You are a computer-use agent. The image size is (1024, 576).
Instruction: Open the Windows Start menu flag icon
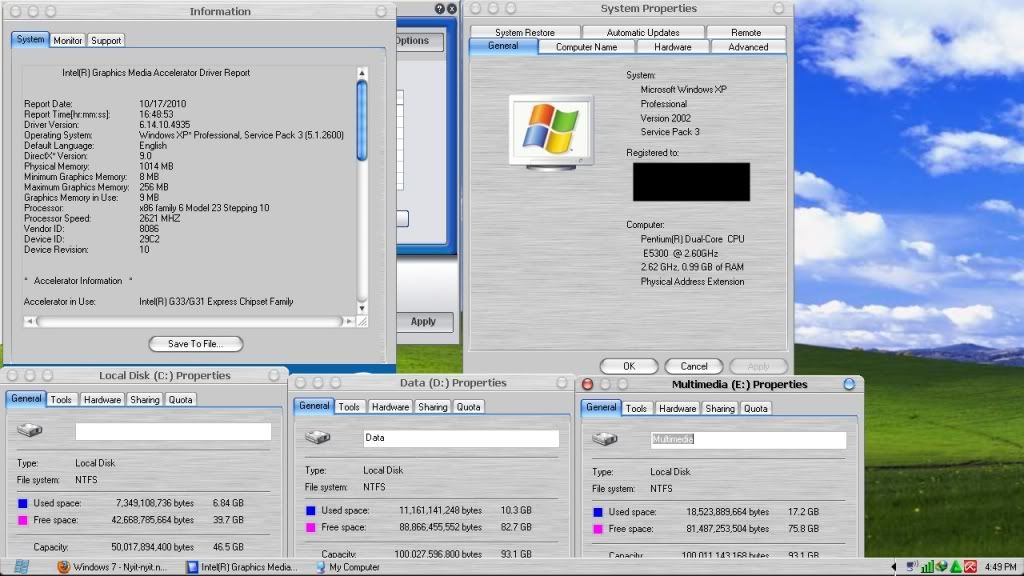pyautogui.click(x=22, y=566)
